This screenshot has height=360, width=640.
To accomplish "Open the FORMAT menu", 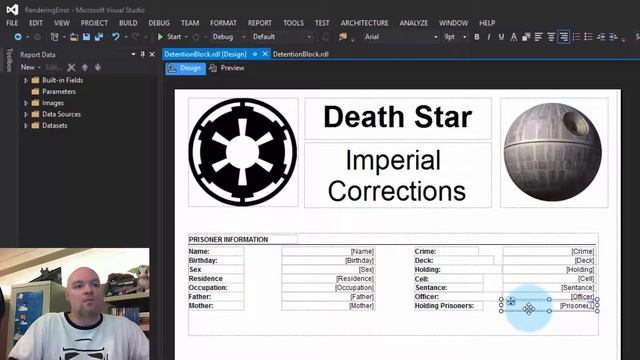I will pyautogui.click(x=223, y=23).
